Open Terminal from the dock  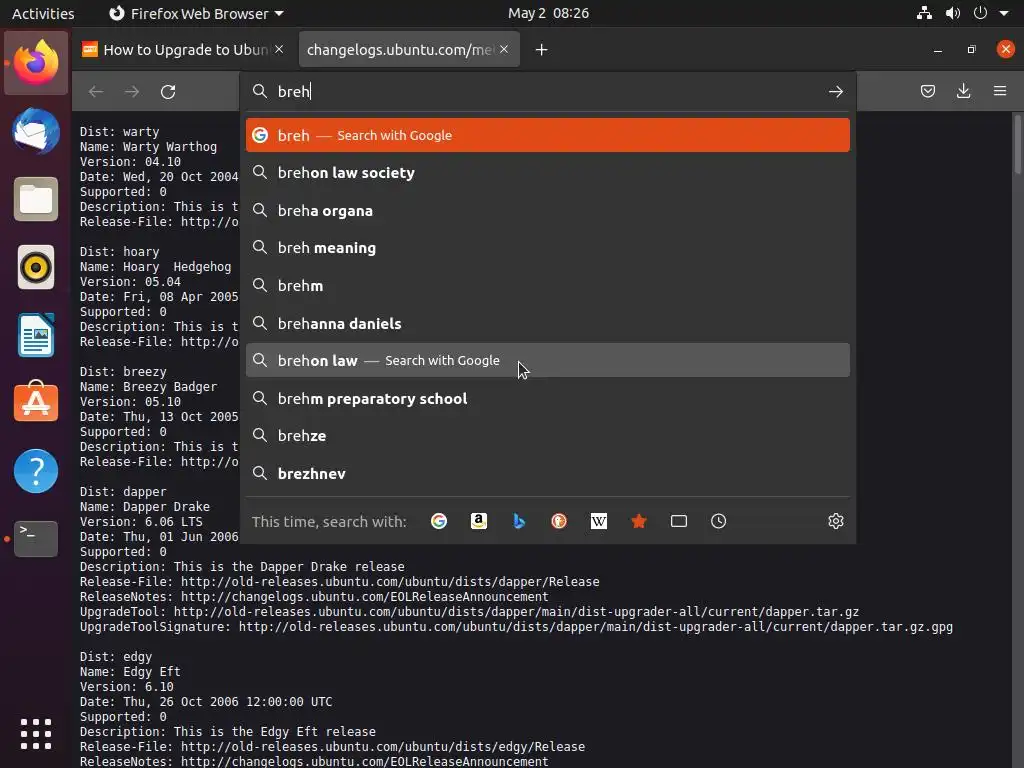(36, 539)
